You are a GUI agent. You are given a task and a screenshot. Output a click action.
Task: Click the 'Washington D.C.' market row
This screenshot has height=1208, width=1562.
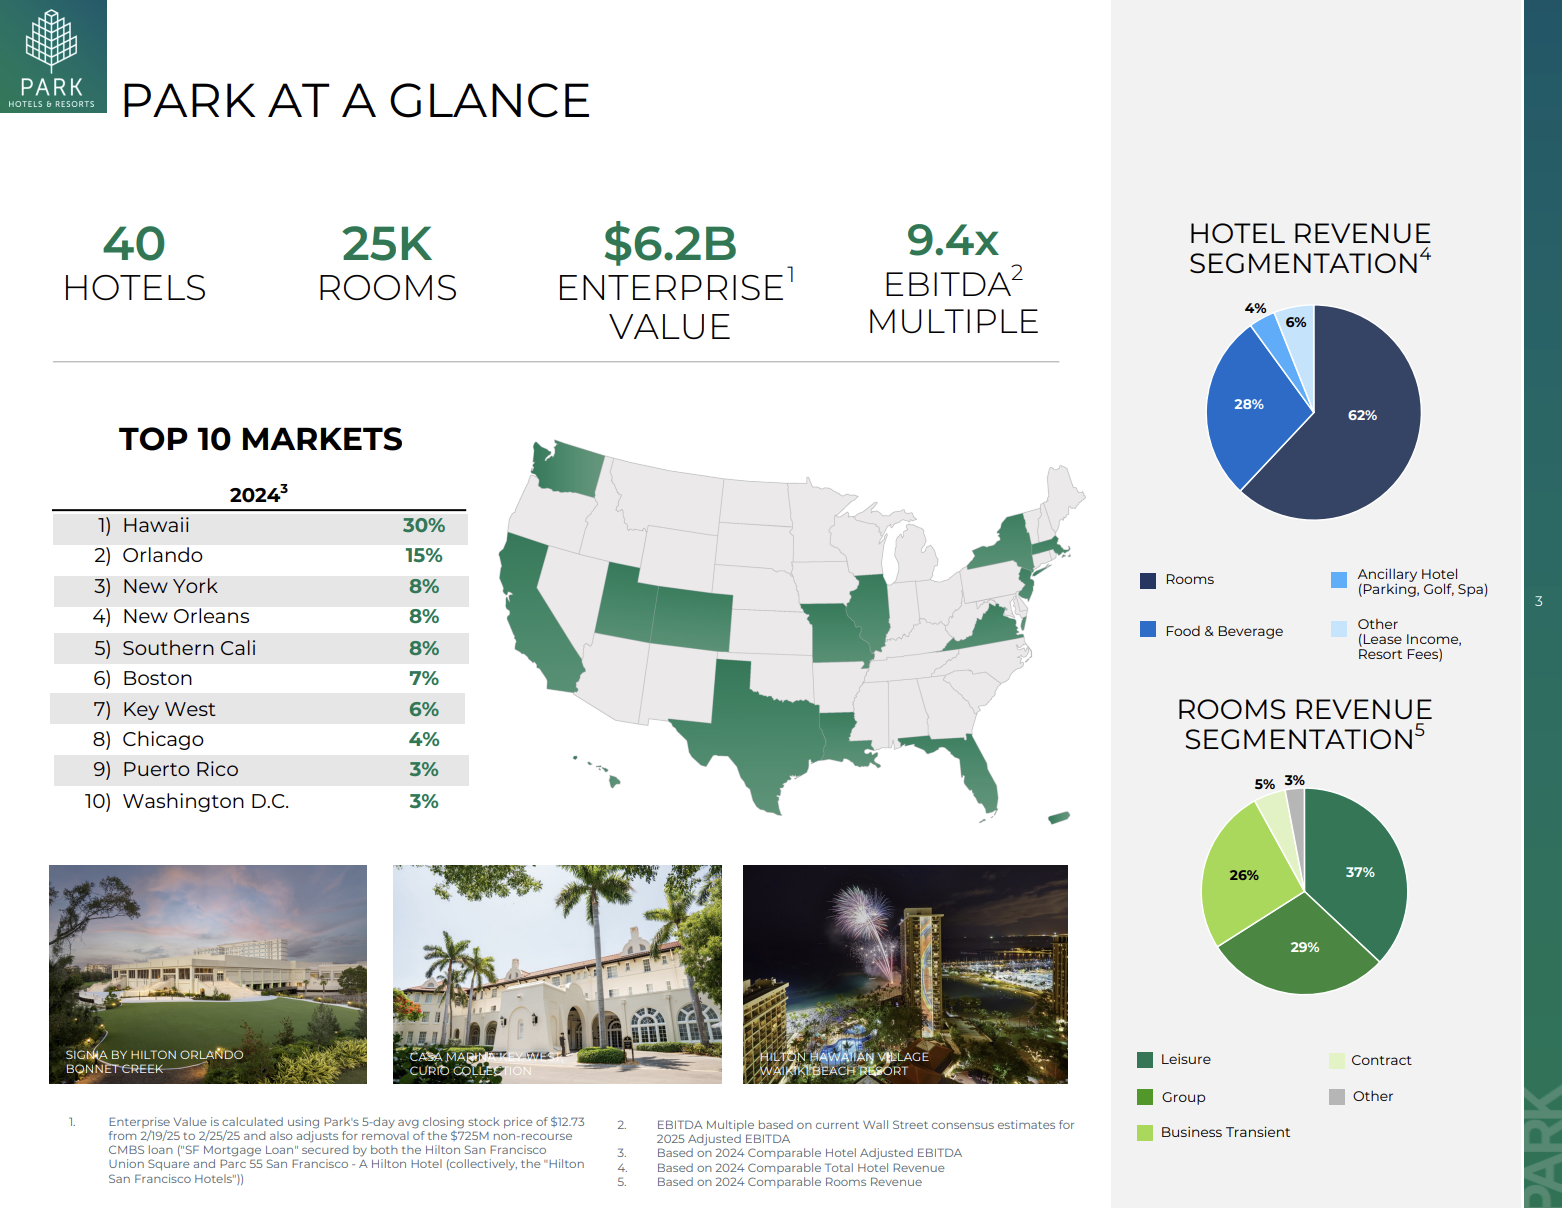pyautogui.click(x=260, y=801)
